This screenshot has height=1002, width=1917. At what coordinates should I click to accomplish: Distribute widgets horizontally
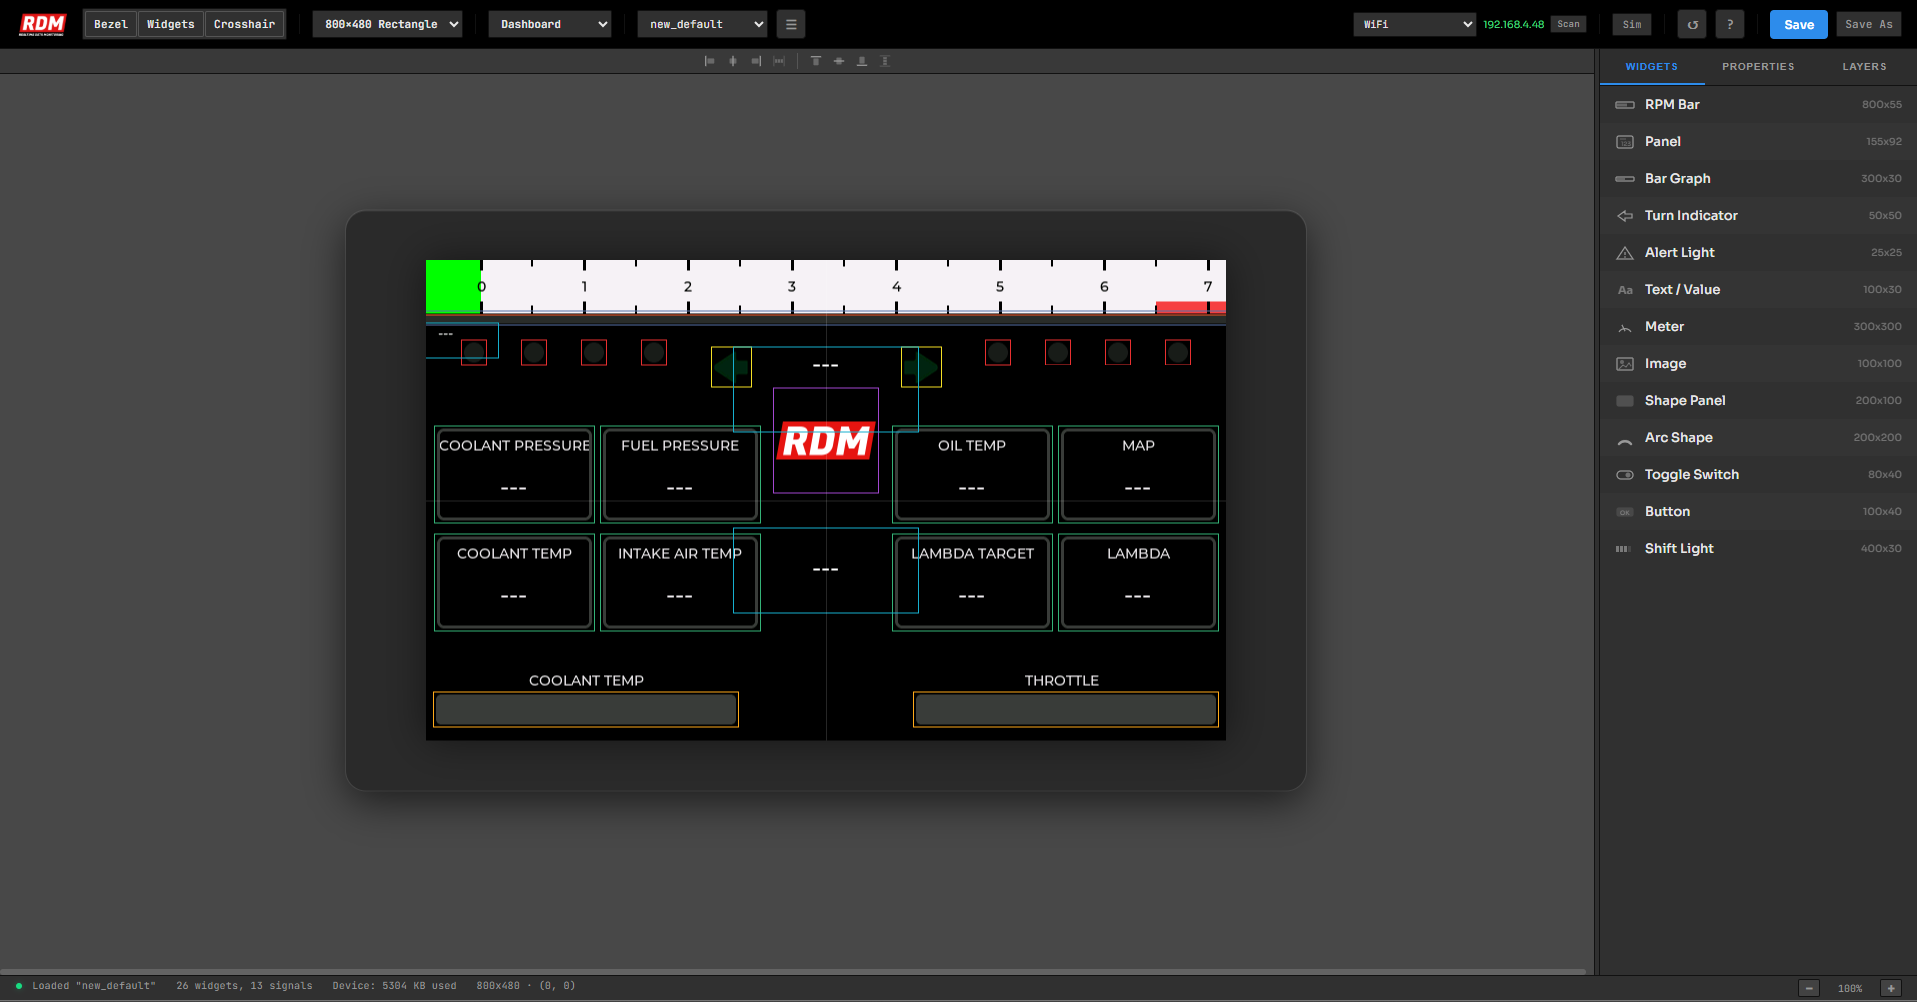coord(779,61)
